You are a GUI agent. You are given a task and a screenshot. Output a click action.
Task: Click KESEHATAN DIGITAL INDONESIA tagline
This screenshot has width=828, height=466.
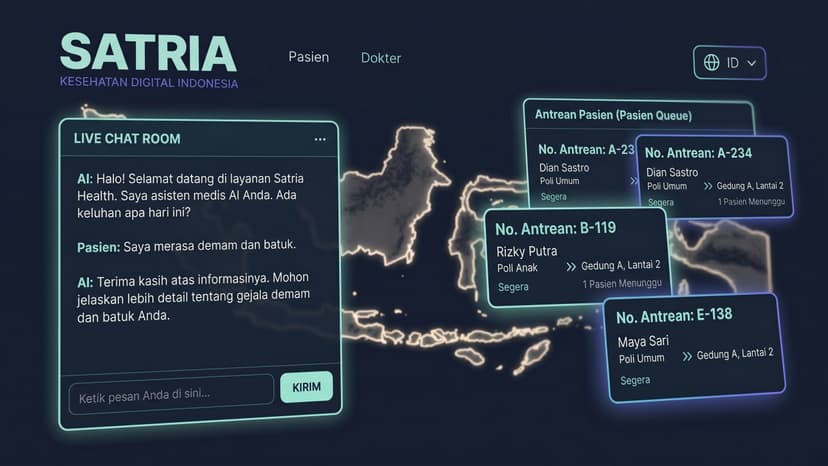pyautogui.click(x=149, y=82)
